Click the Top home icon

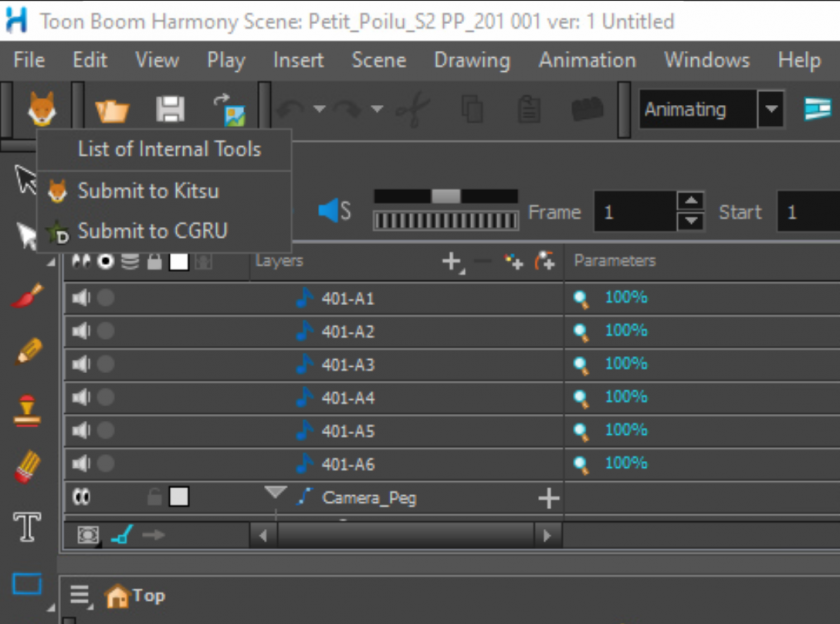[x=117, y=596]
